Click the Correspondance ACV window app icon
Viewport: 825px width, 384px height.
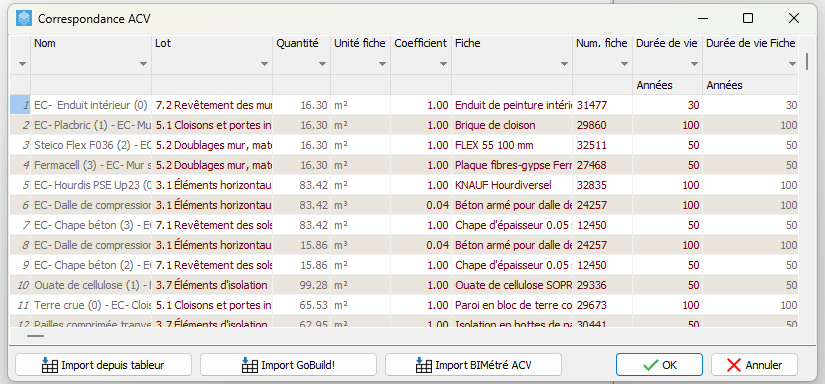[x=24, y=19]
